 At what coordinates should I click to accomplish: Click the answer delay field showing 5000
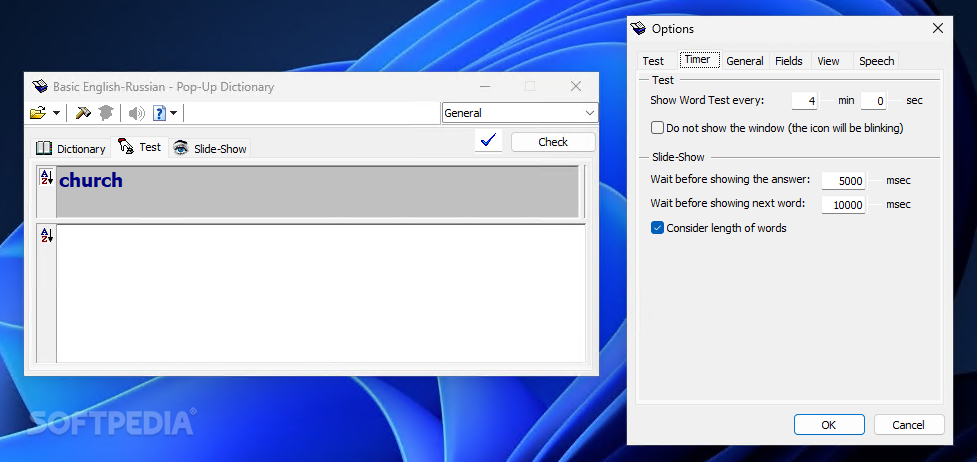pos(844,181)
